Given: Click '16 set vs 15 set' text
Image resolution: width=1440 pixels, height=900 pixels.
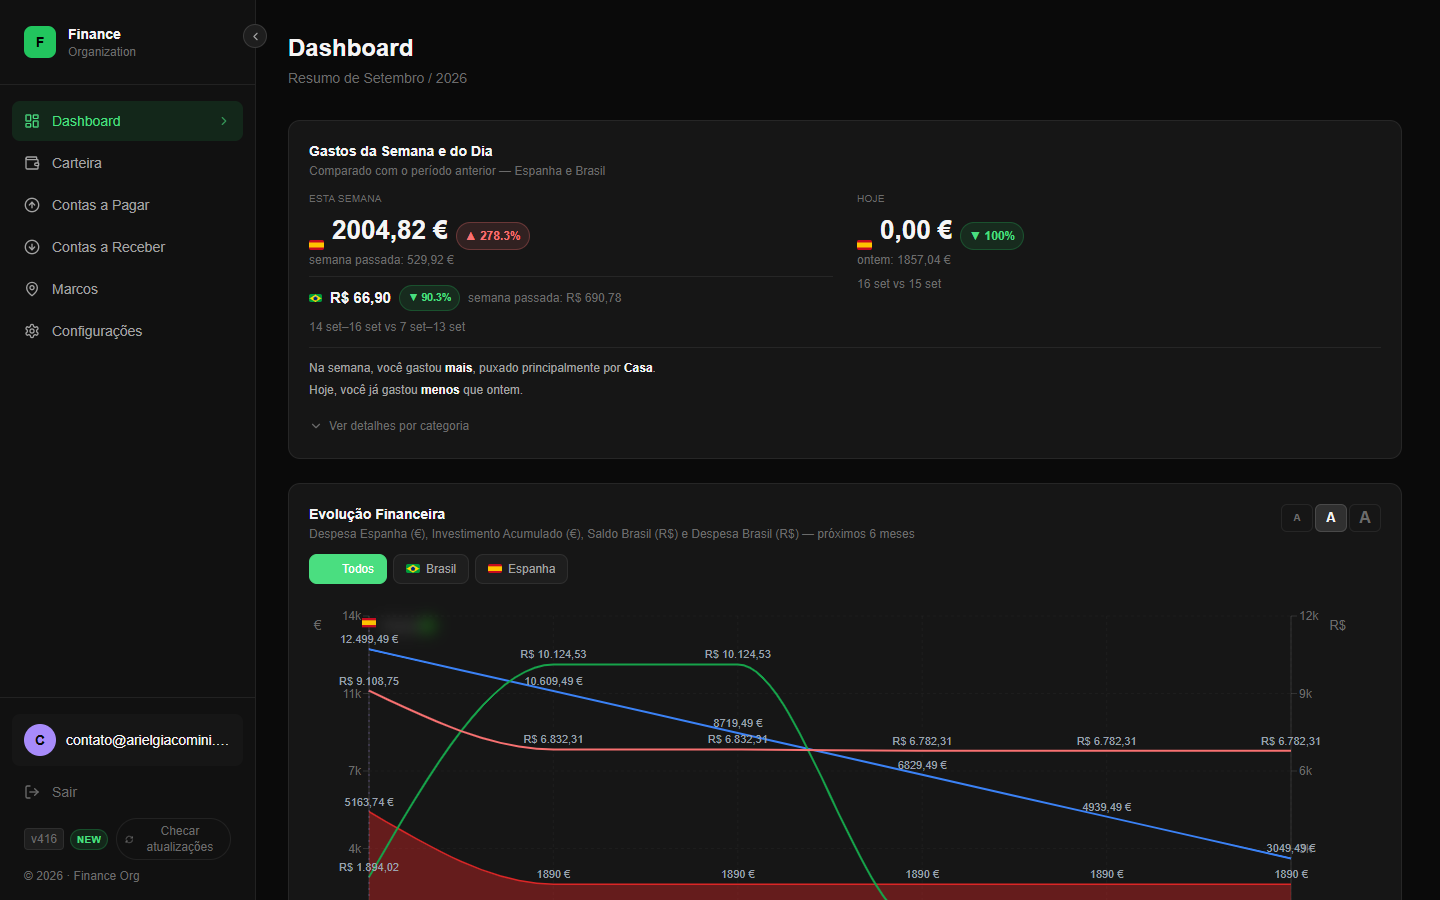Looking at the screenshot, I should tap(899, 284).
